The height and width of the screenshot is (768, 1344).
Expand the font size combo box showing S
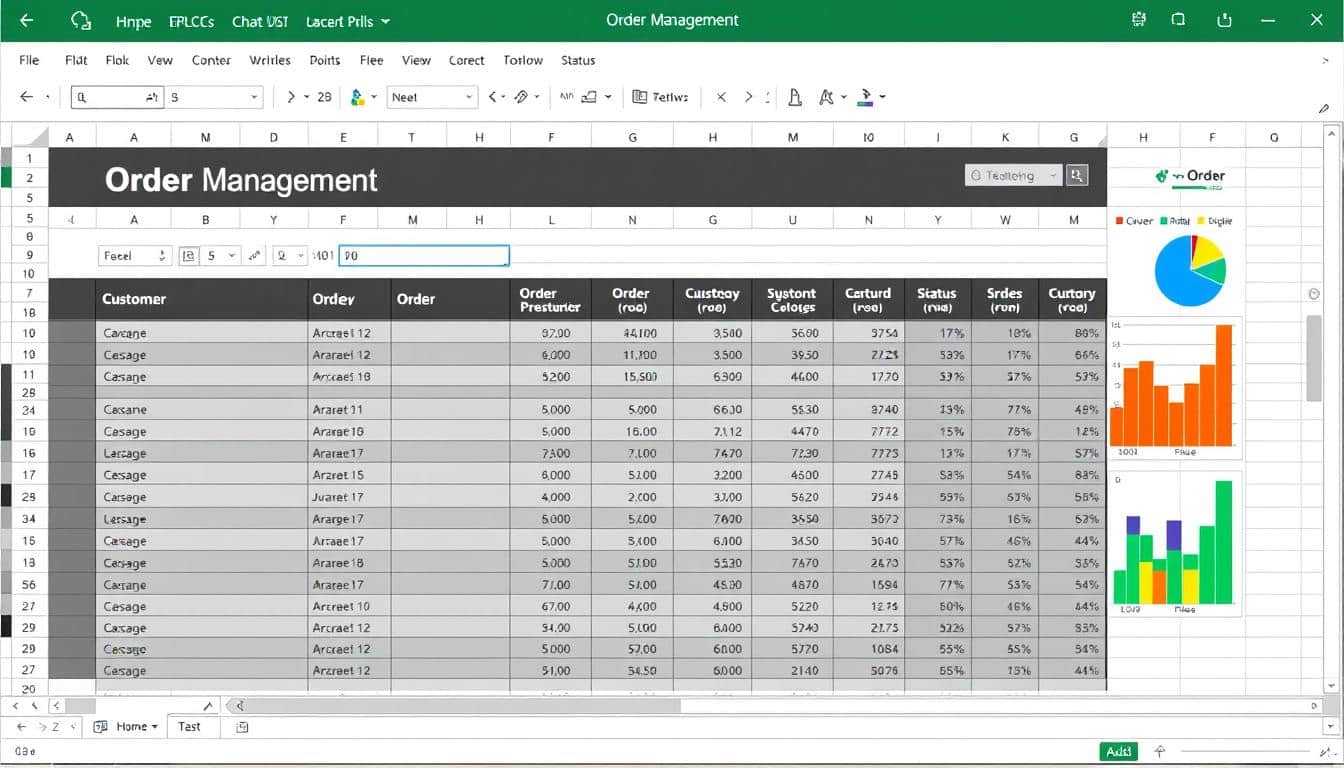pos(214,97)
